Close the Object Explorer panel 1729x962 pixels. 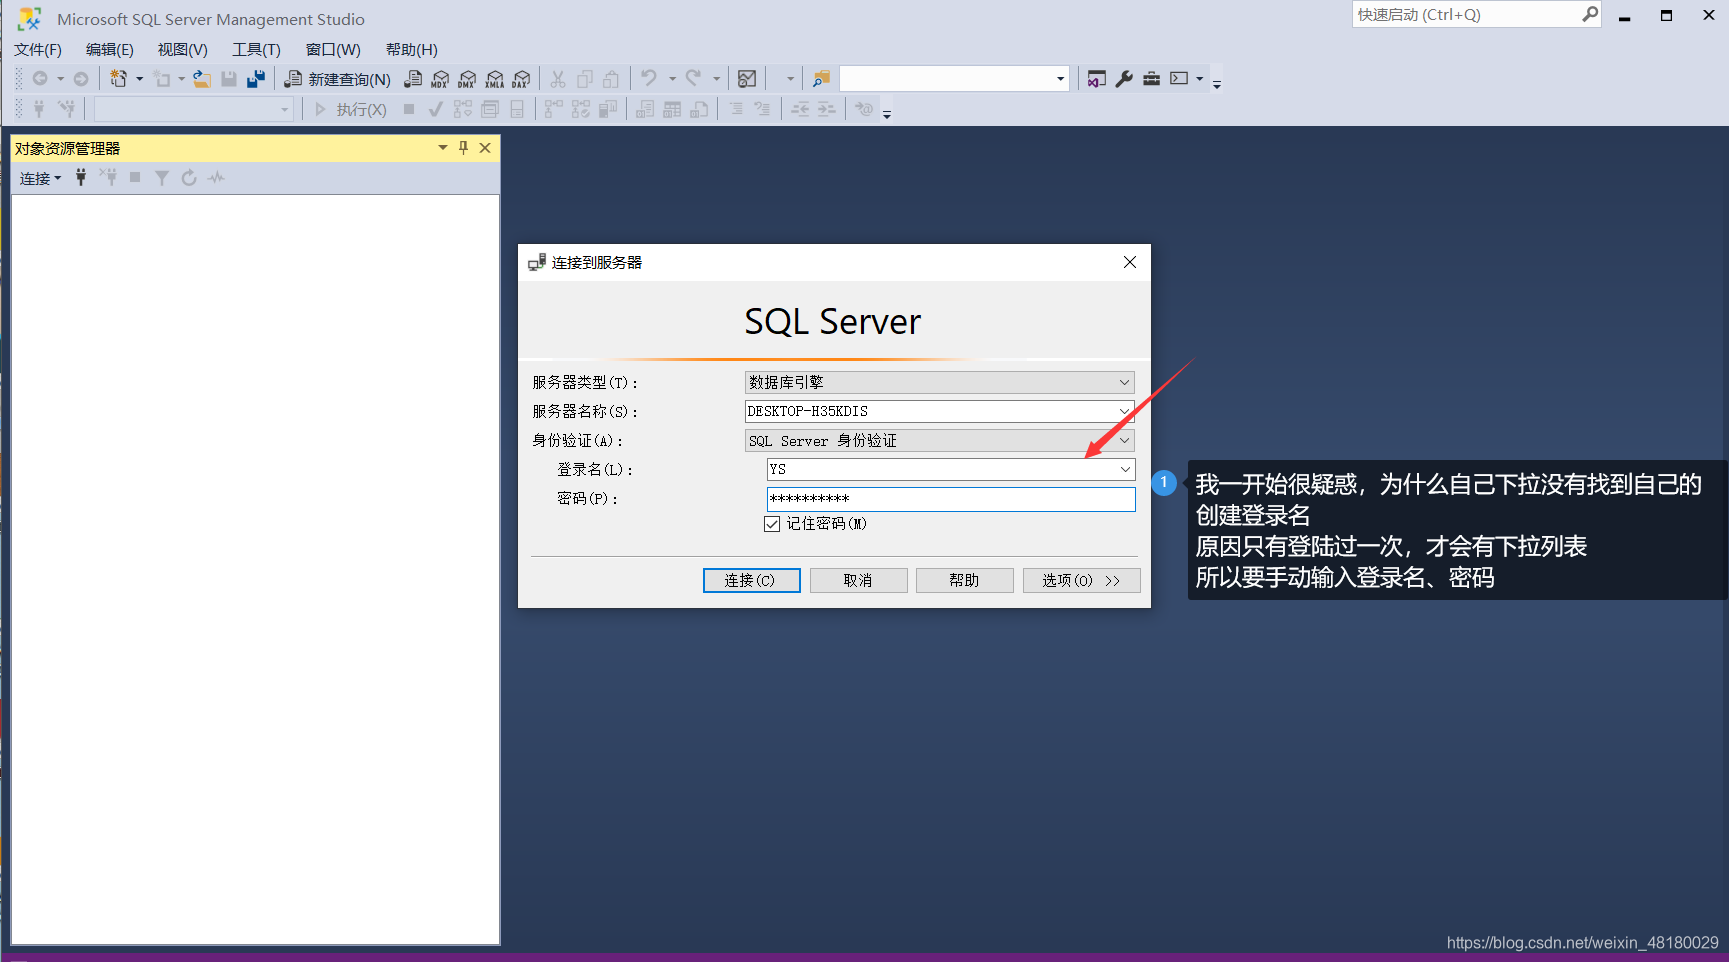(x=485, y=148)
